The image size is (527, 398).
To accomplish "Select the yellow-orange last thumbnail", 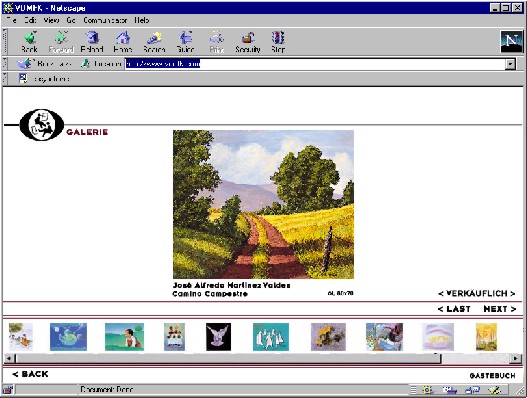I will [x=486, y=337].
